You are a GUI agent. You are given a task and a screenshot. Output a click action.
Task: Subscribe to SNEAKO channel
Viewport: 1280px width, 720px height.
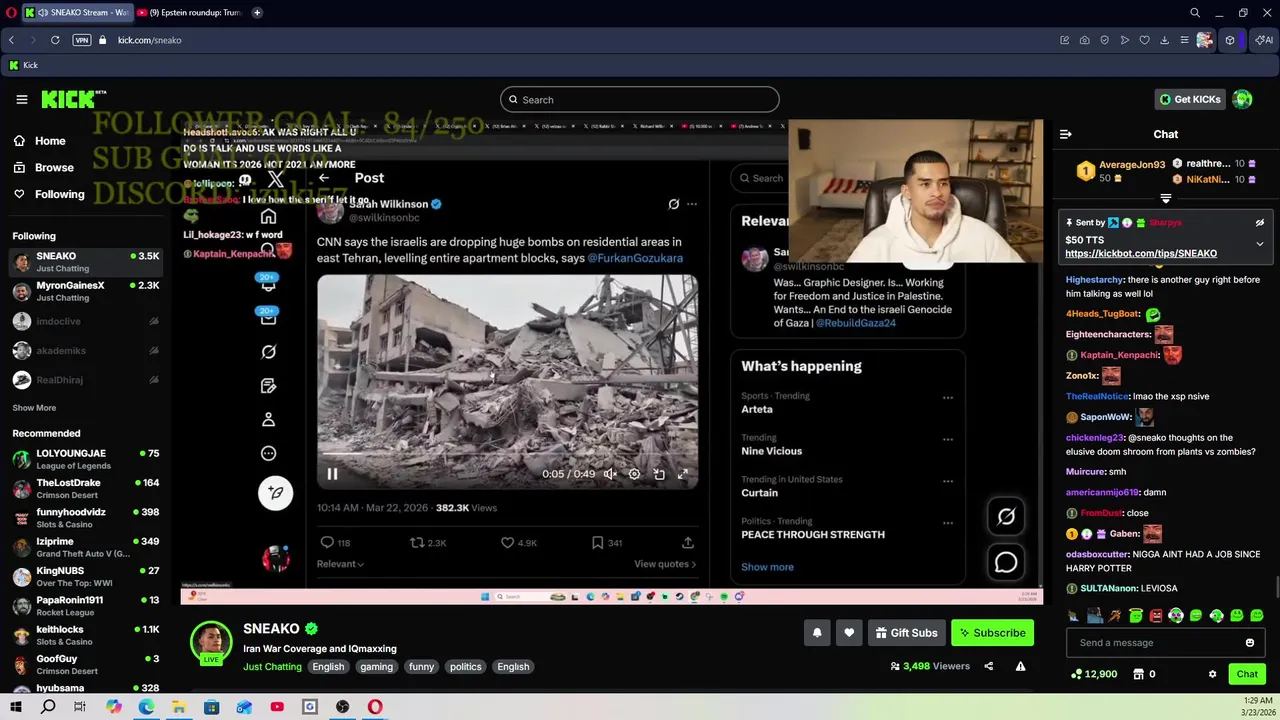click(992, 633)
